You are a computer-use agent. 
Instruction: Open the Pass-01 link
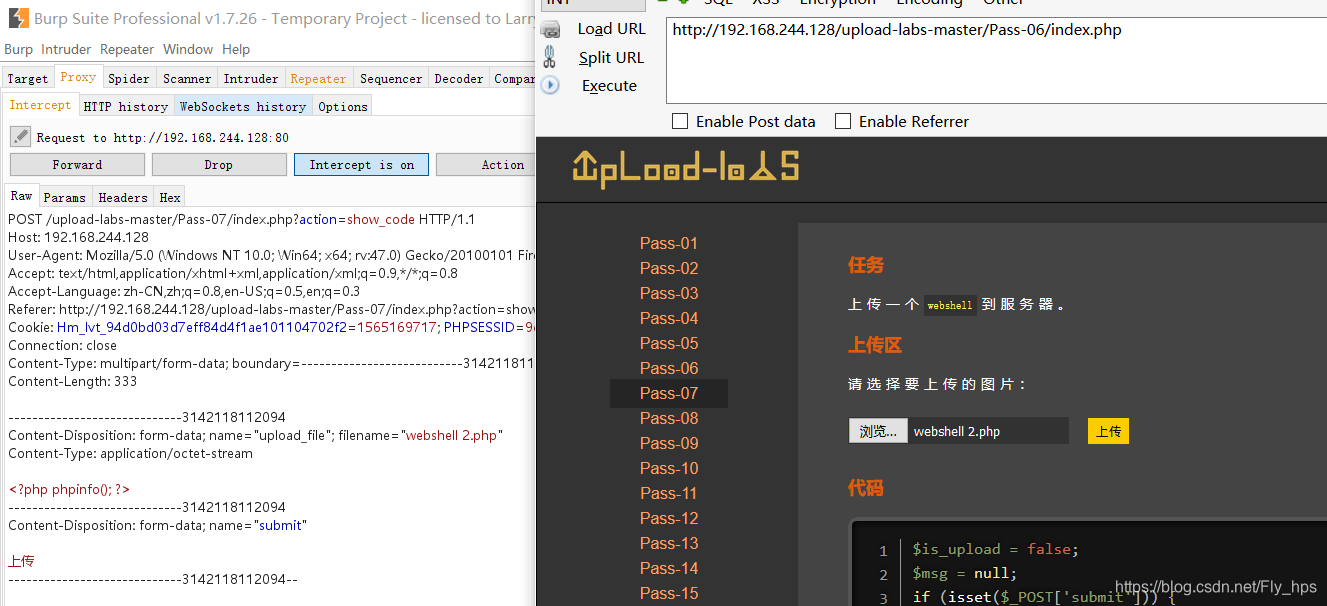pos(669,243)
